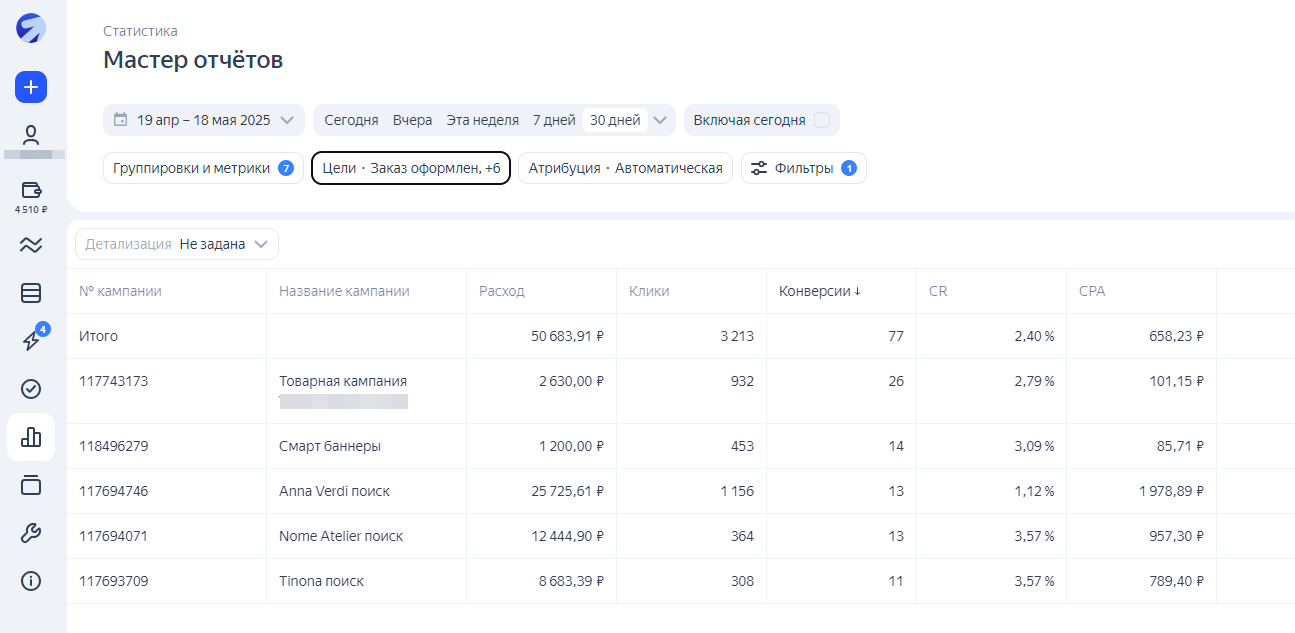Viewport: 1295px width, 633px height.
Task: Click the Итого row label
Action: click(x=98, y=336)
